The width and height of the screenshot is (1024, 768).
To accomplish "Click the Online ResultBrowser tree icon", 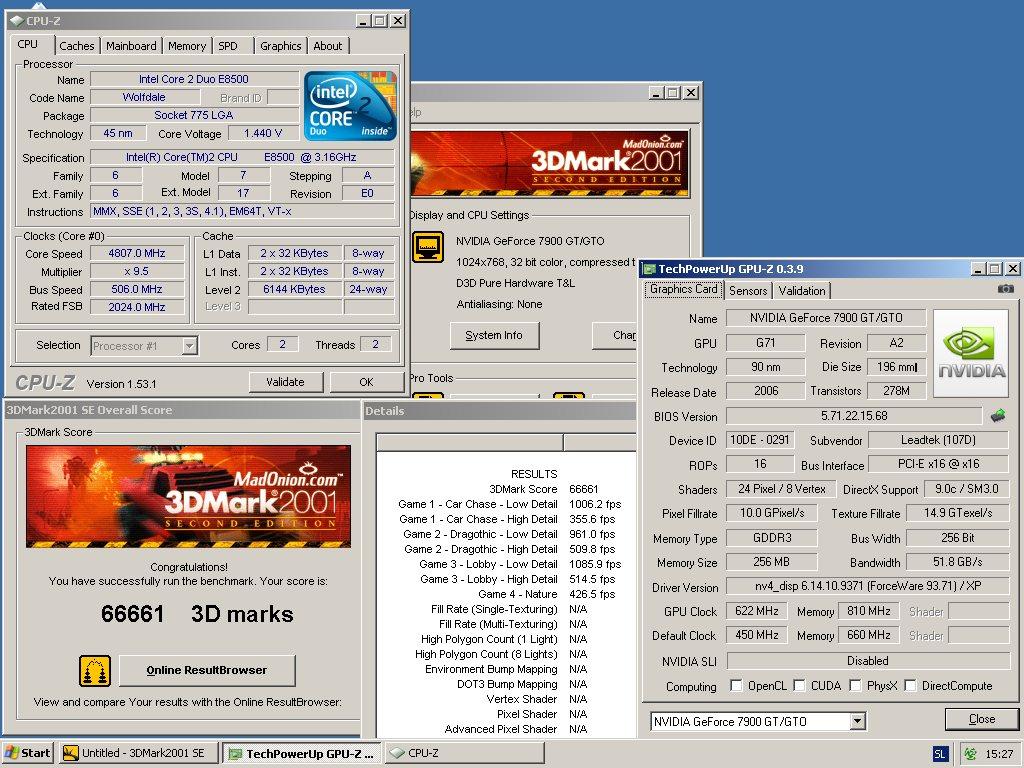I will 95,671.
